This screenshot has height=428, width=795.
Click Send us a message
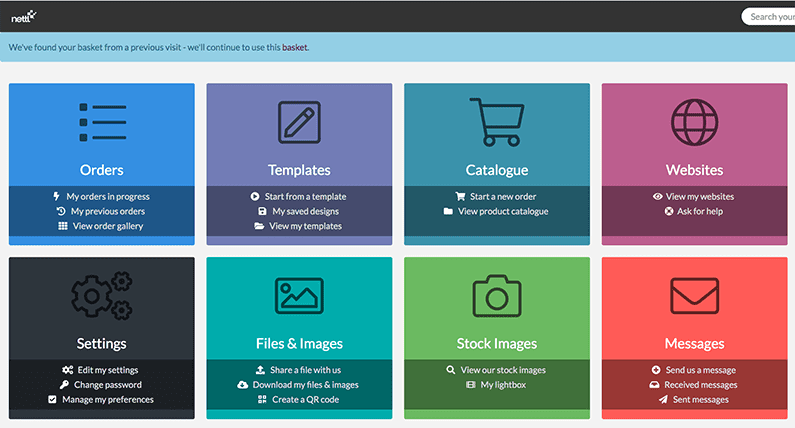(700, 370)
